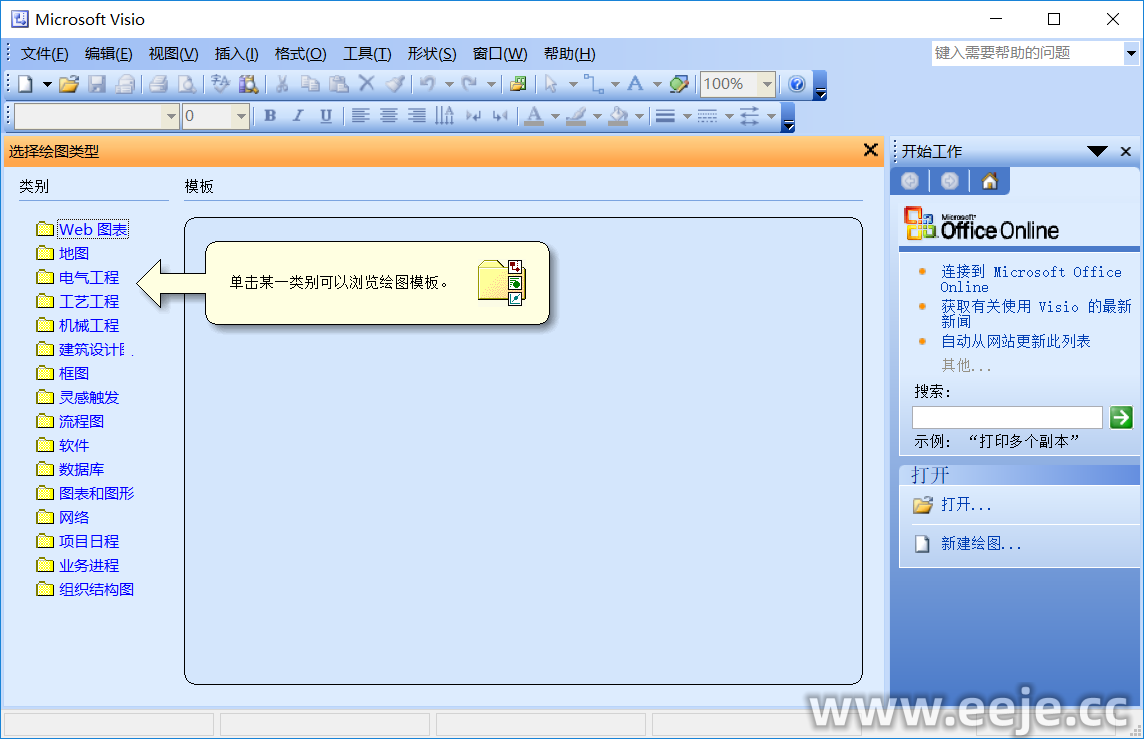The width and height of the screenshot is (1144, 739).
Task: Open the 100% zoom dropdown
Action: coord(767,85)
